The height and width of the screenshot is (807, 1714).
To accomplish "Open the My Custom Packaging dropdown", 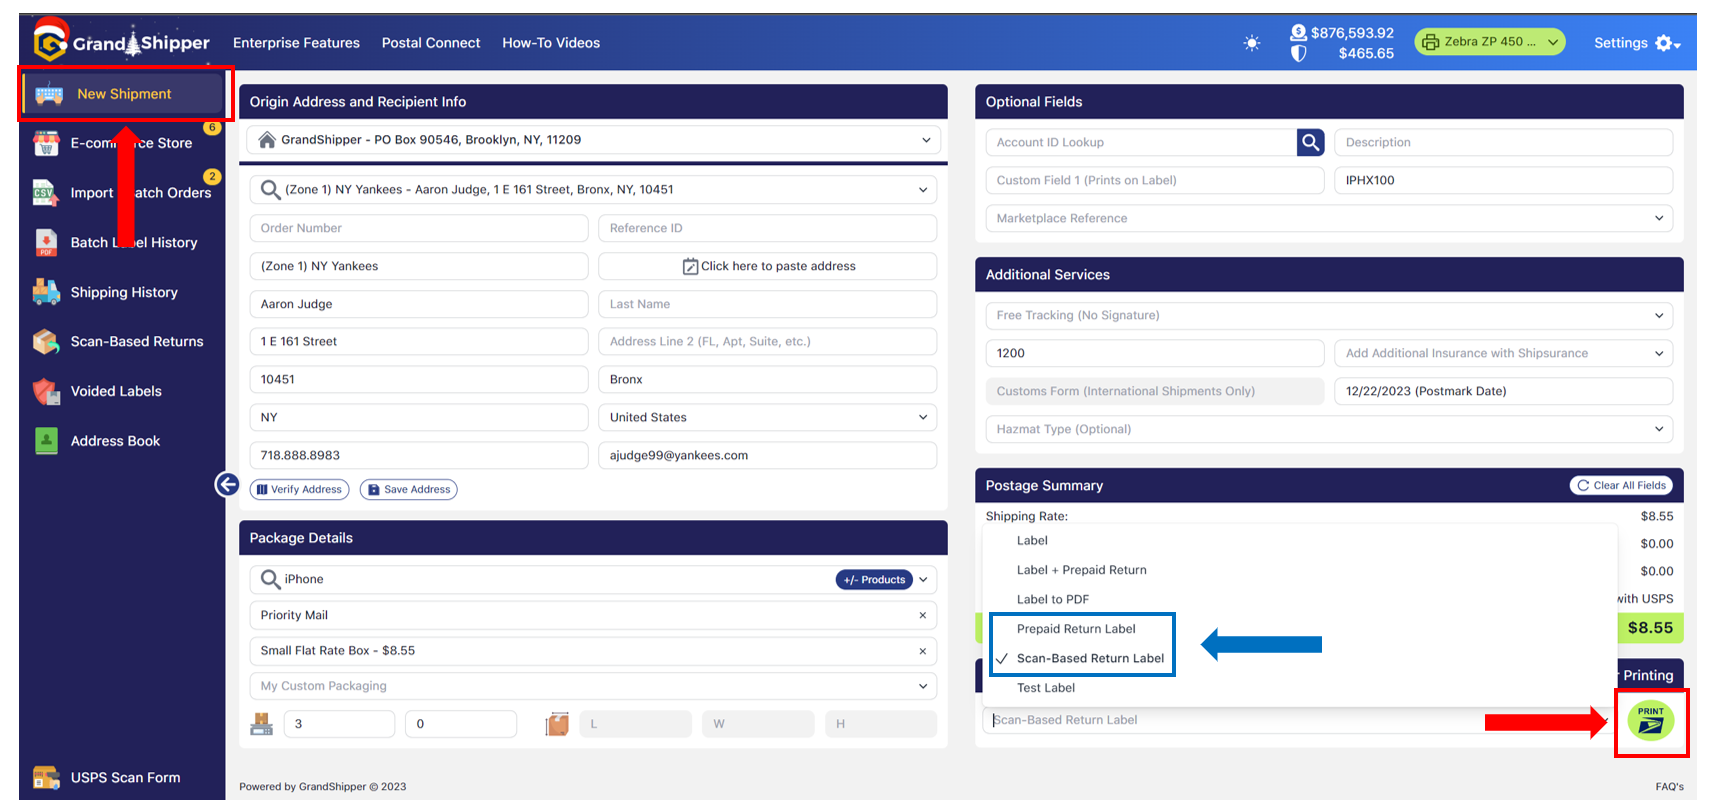I will (x=593, y=686).
